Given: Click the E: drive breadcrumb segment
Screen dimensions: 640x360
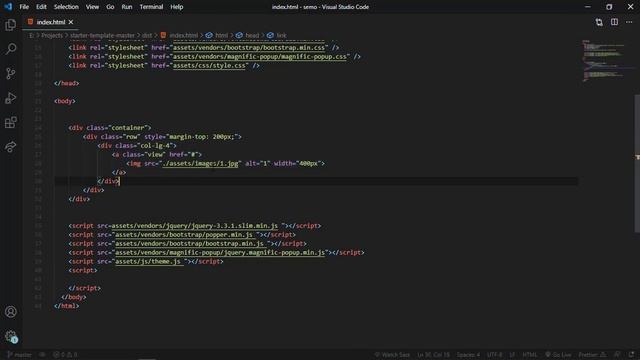Looking at the screenshot, I should tap(31, 36).
